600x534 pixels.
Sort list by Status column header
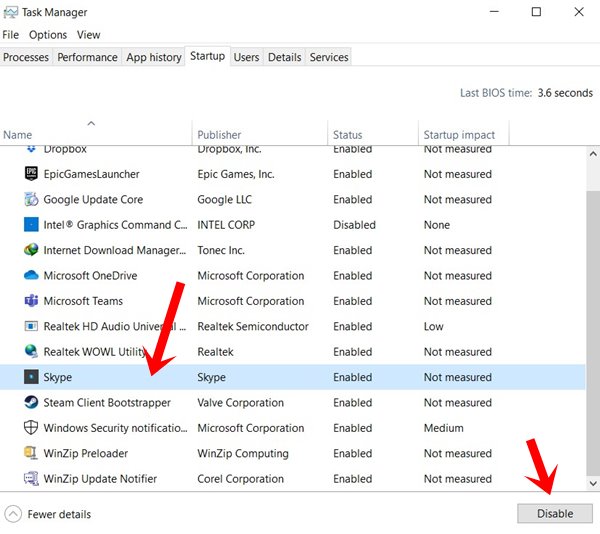point(373,132)
